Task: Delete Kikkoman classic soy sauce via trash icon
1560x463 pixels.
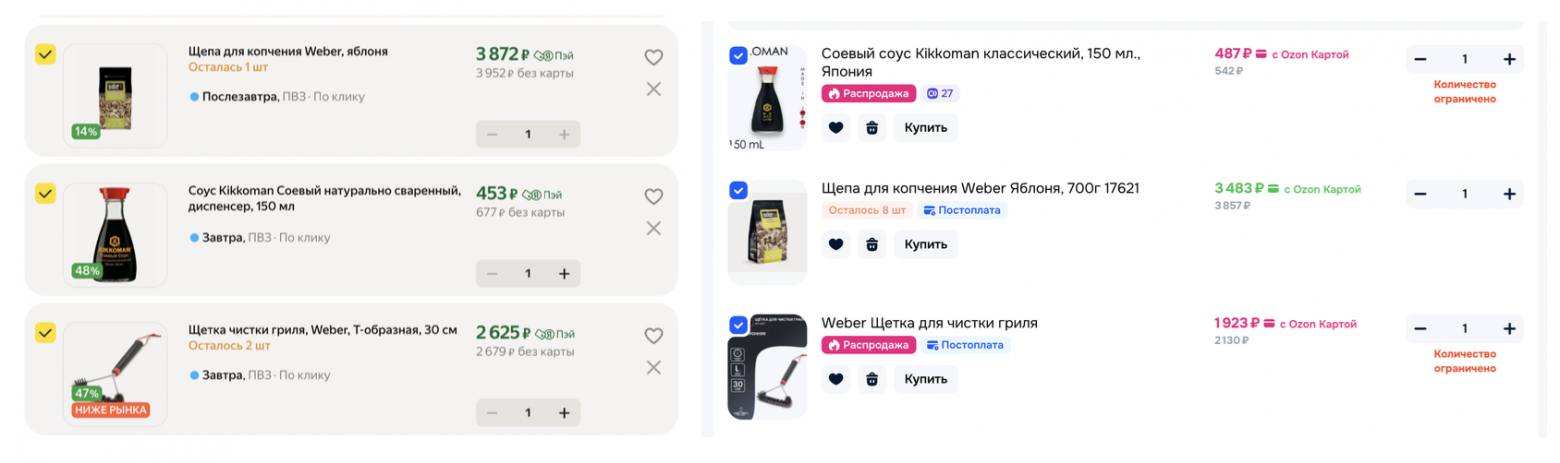Action: click(x=872, y=128)
